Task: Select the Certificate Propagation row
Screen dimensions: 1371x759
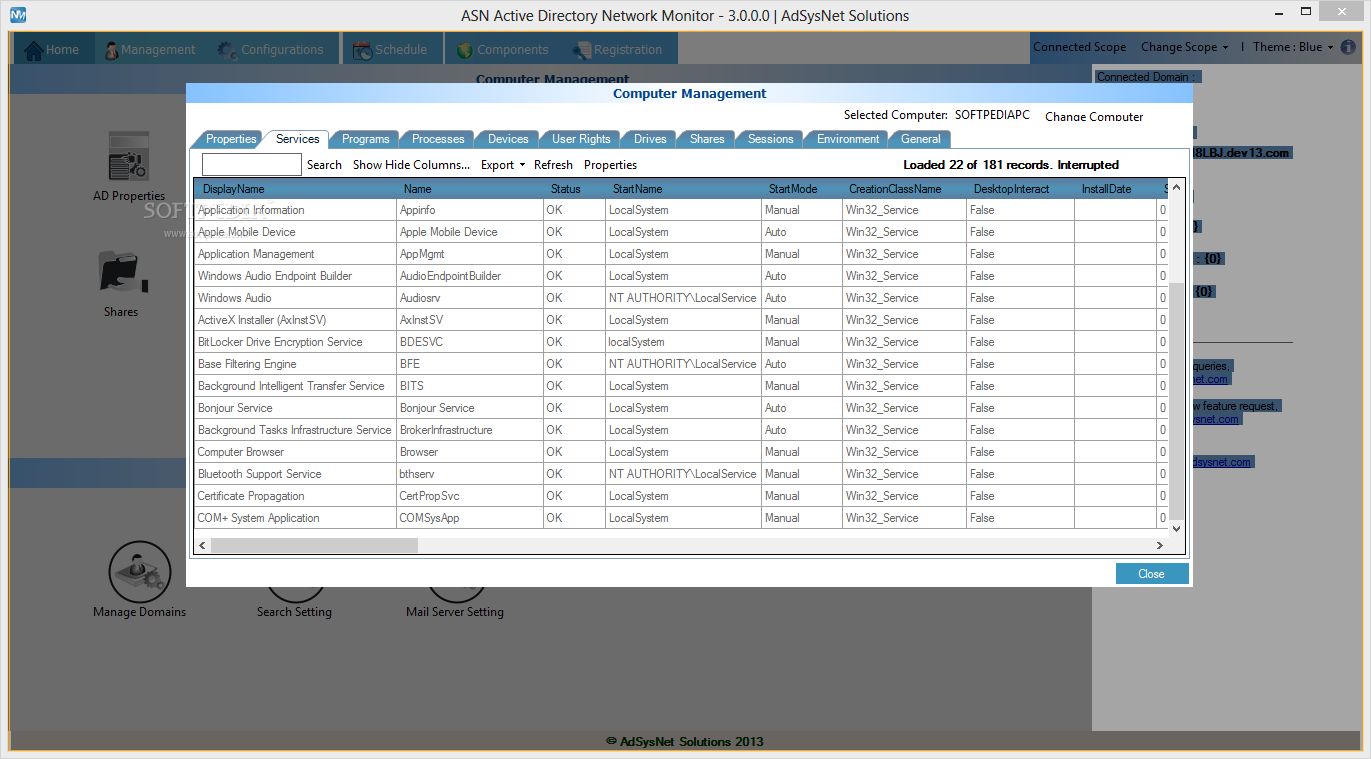Action: point(680,496)
